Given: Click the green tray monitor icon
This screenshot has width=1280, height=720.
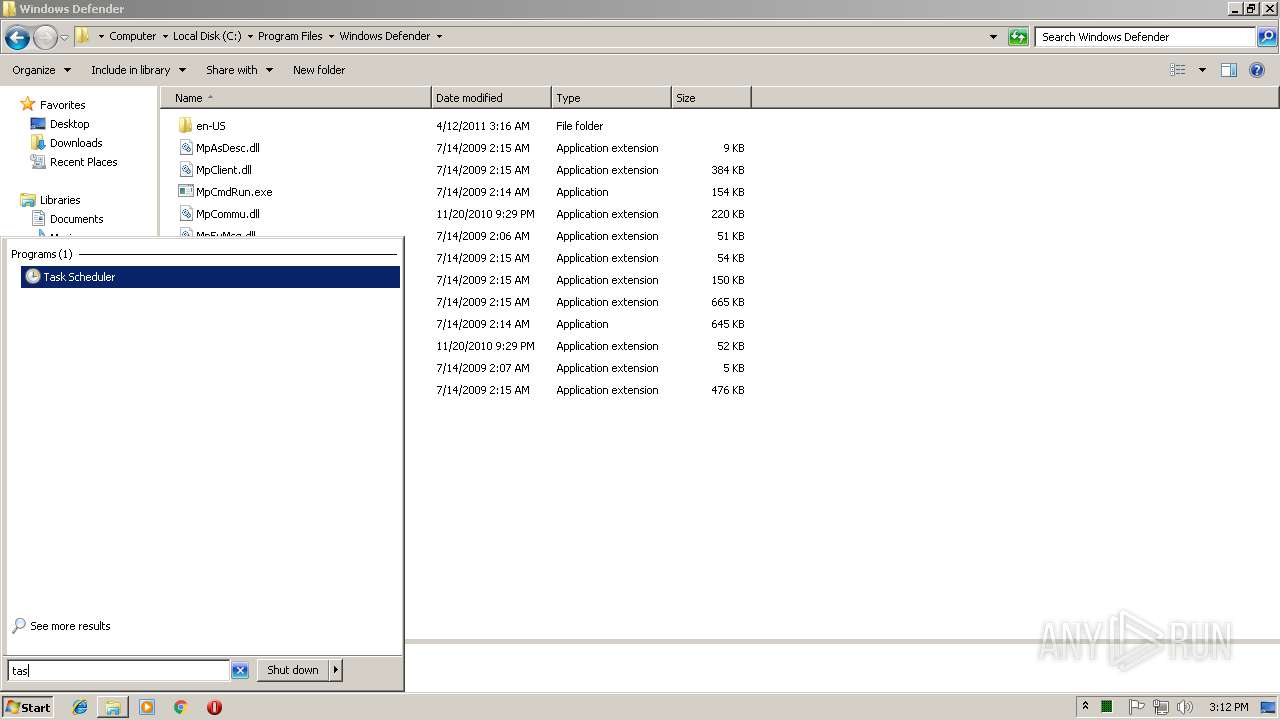Looking at the screenshot, I should pyautogui.click(x=1107, y=707).
